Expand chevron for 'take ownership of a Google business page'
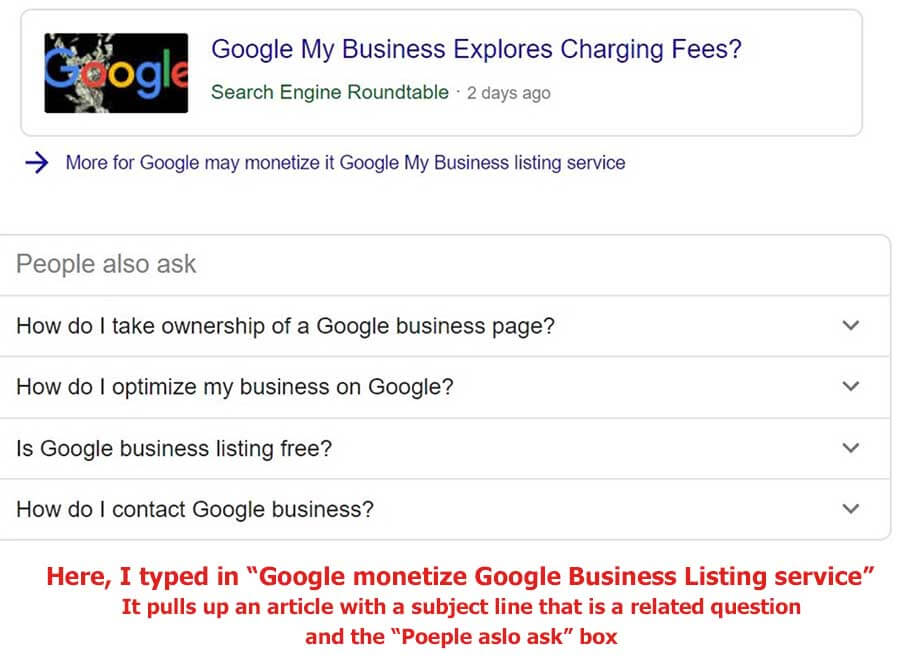This screenshot has width=900, height=670. 851,326
